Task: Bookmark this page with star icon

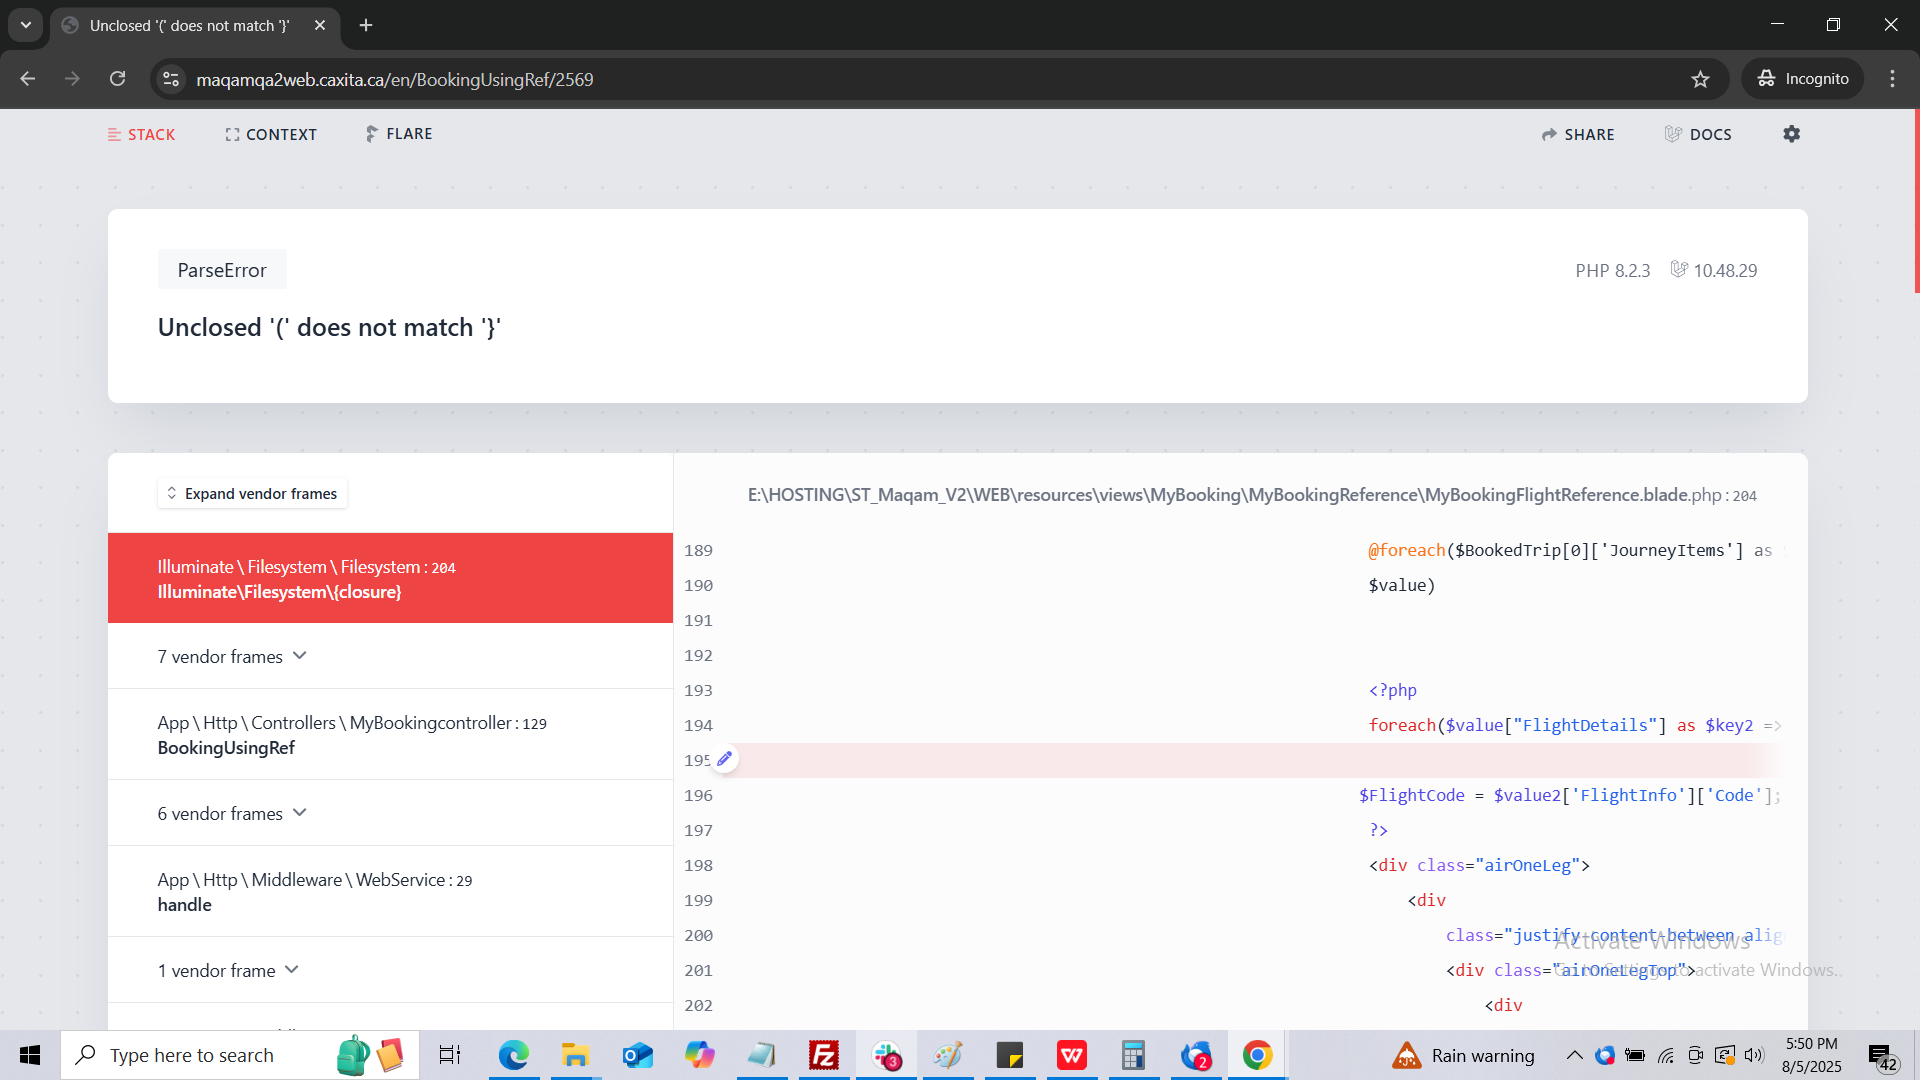Action: 1700,79
